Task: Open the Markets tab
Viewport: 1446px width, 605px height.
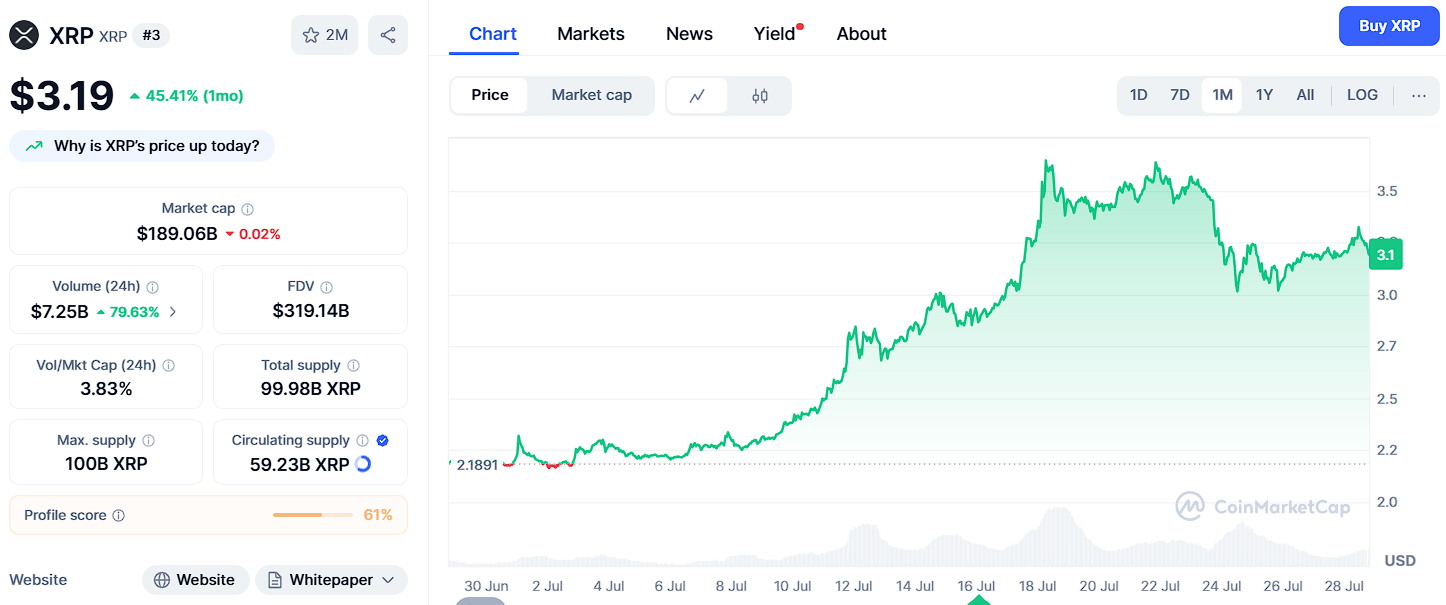Action: pyautogui.click(x=591, y=34)
